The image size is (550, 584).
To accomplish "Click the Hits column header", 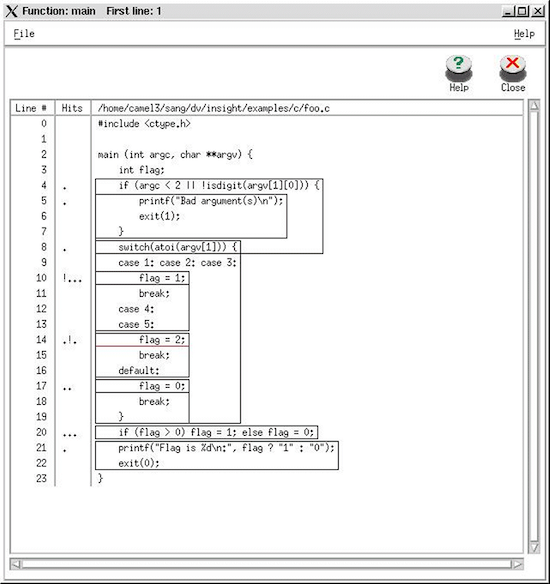I will (72, 108).
